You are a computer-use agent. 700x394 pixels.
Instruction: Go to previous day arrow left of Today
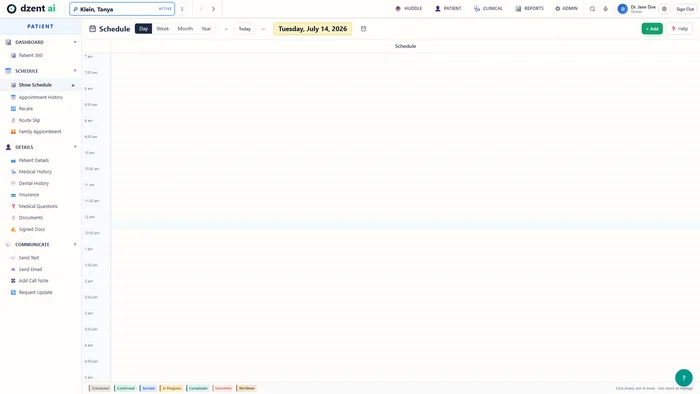[x=226, y=29]
